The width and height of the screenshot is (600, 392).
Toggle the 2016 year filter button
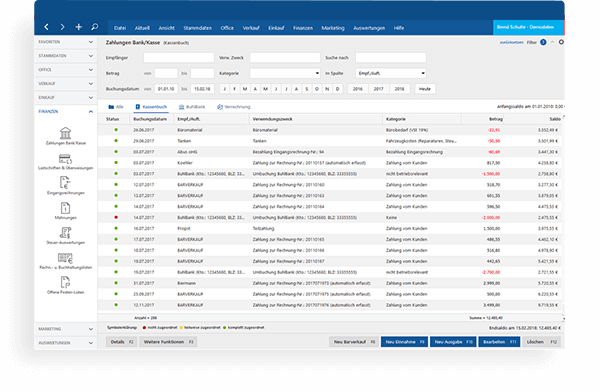(x=357, y=89)
